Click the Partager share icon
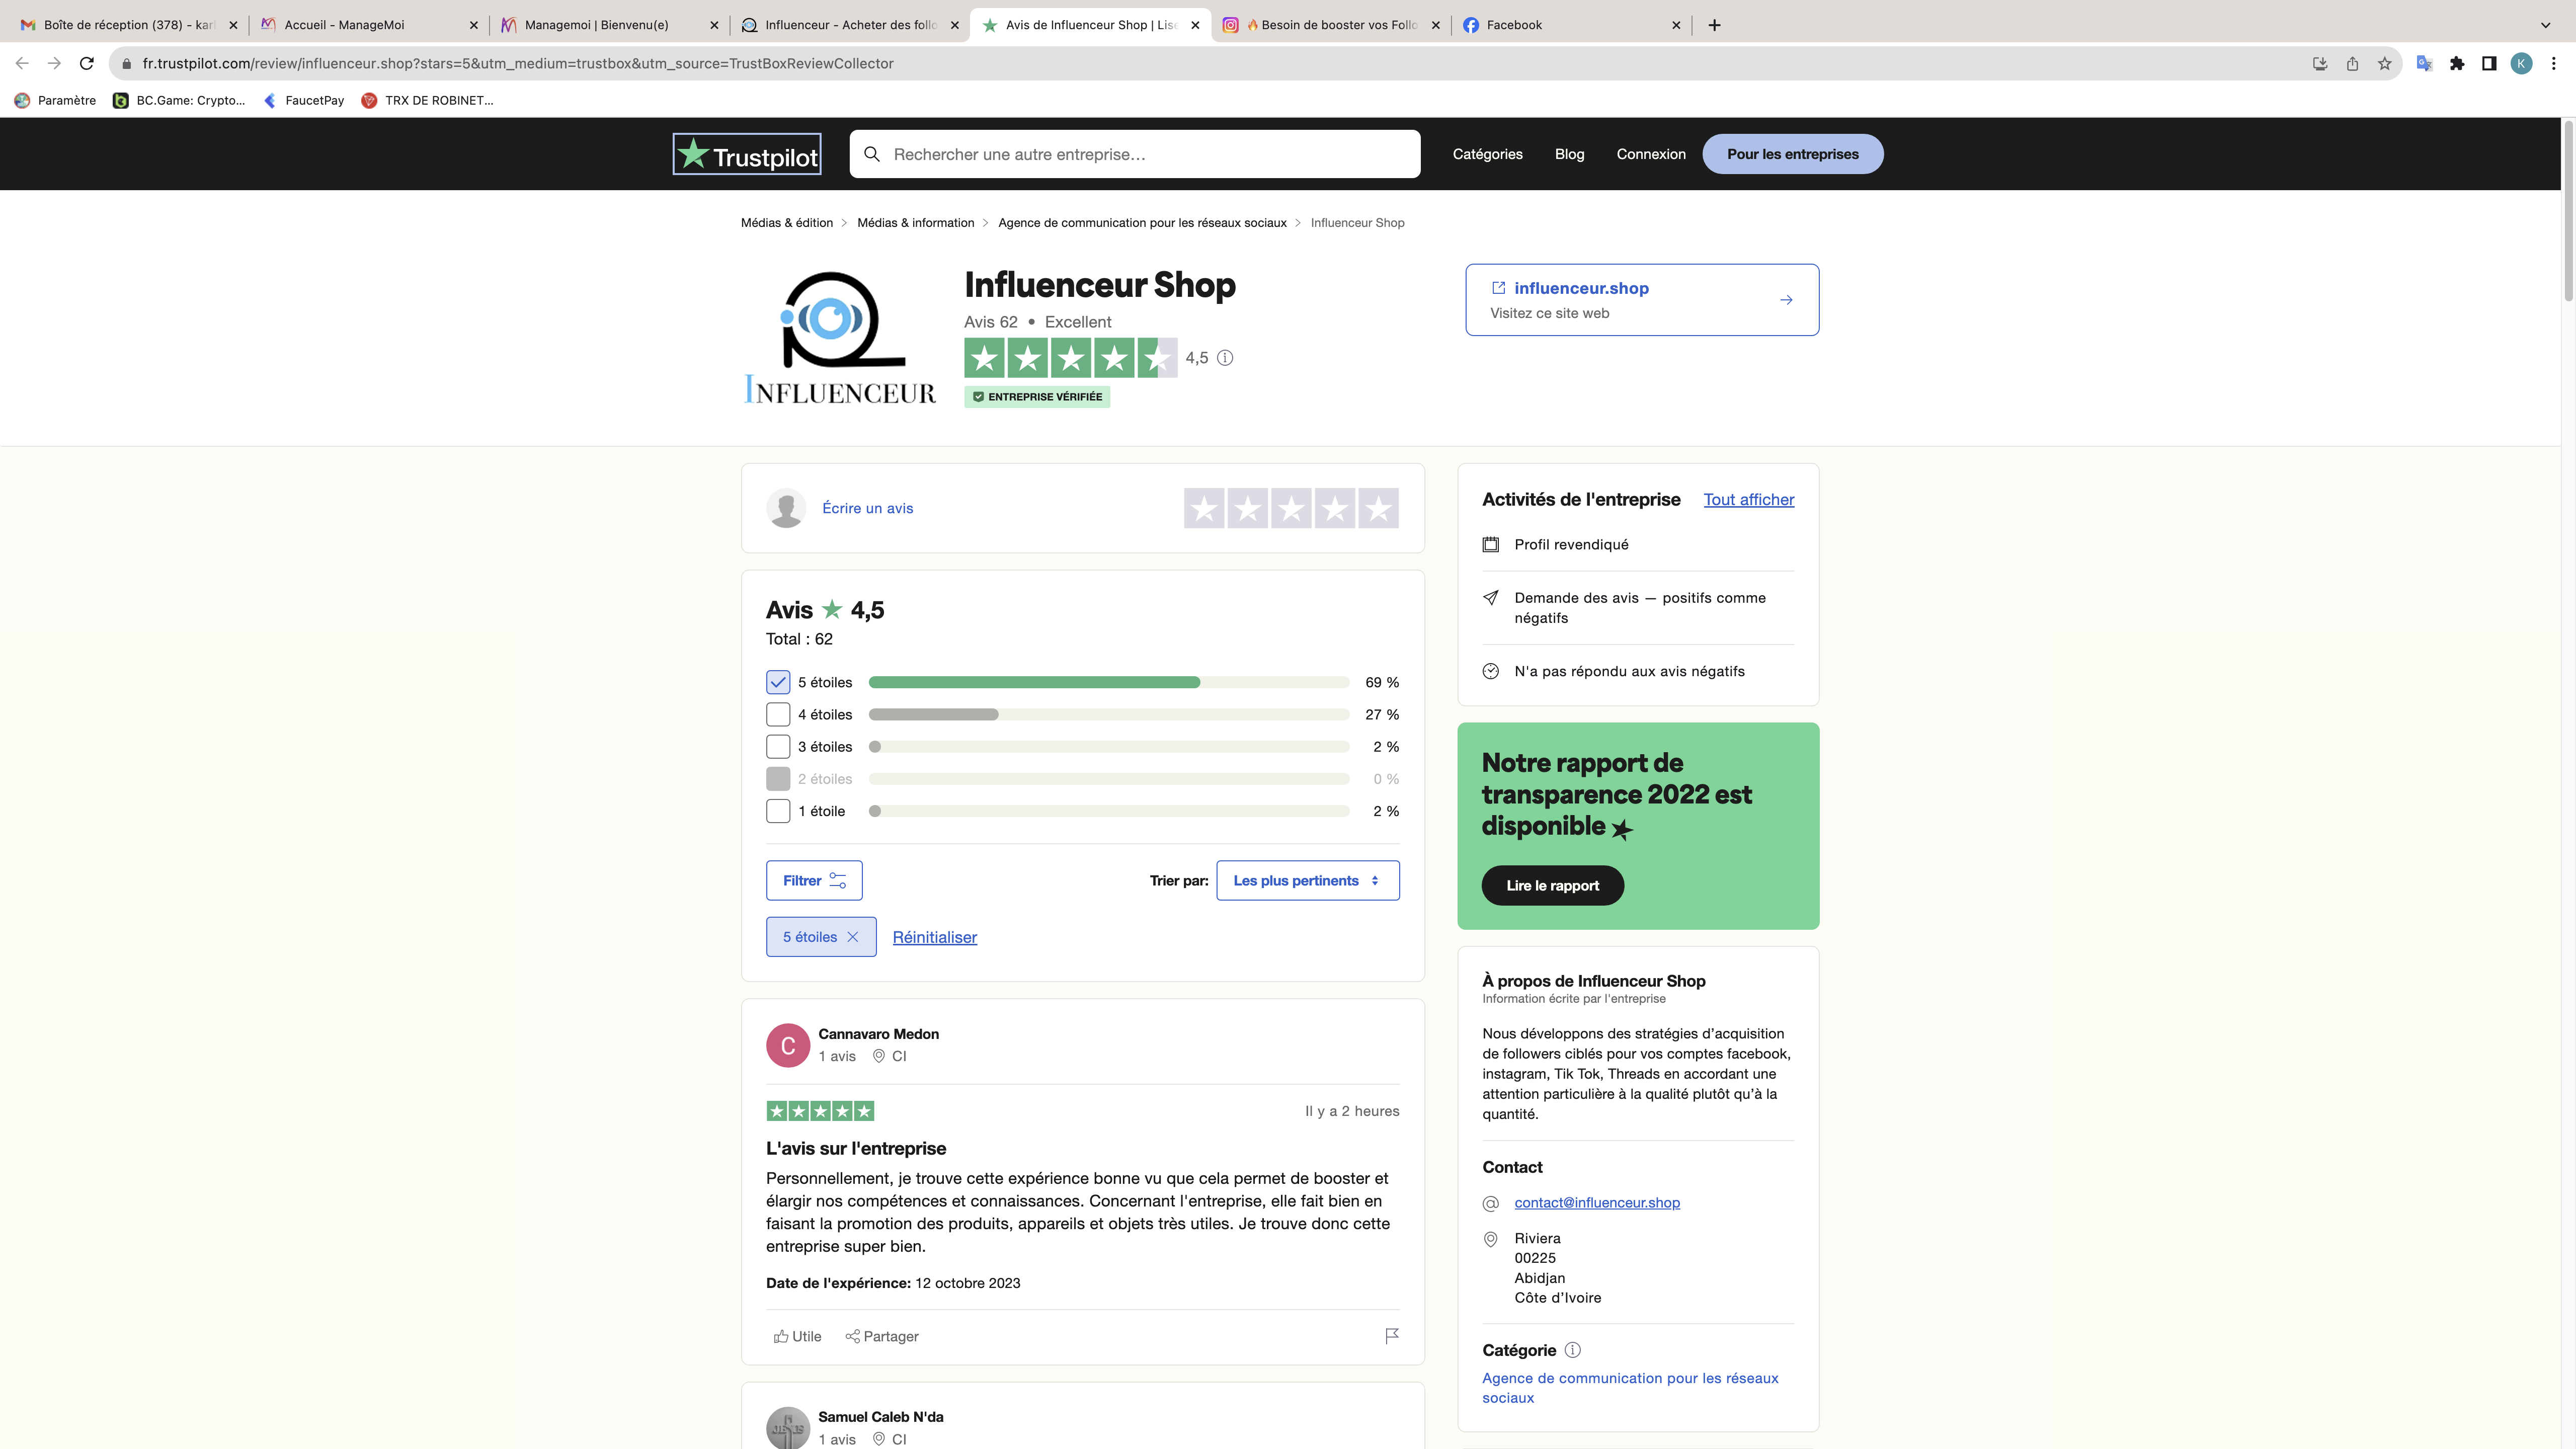Image resolution: width=2576 pixels, height=1449 pixels. (852, 1336)
